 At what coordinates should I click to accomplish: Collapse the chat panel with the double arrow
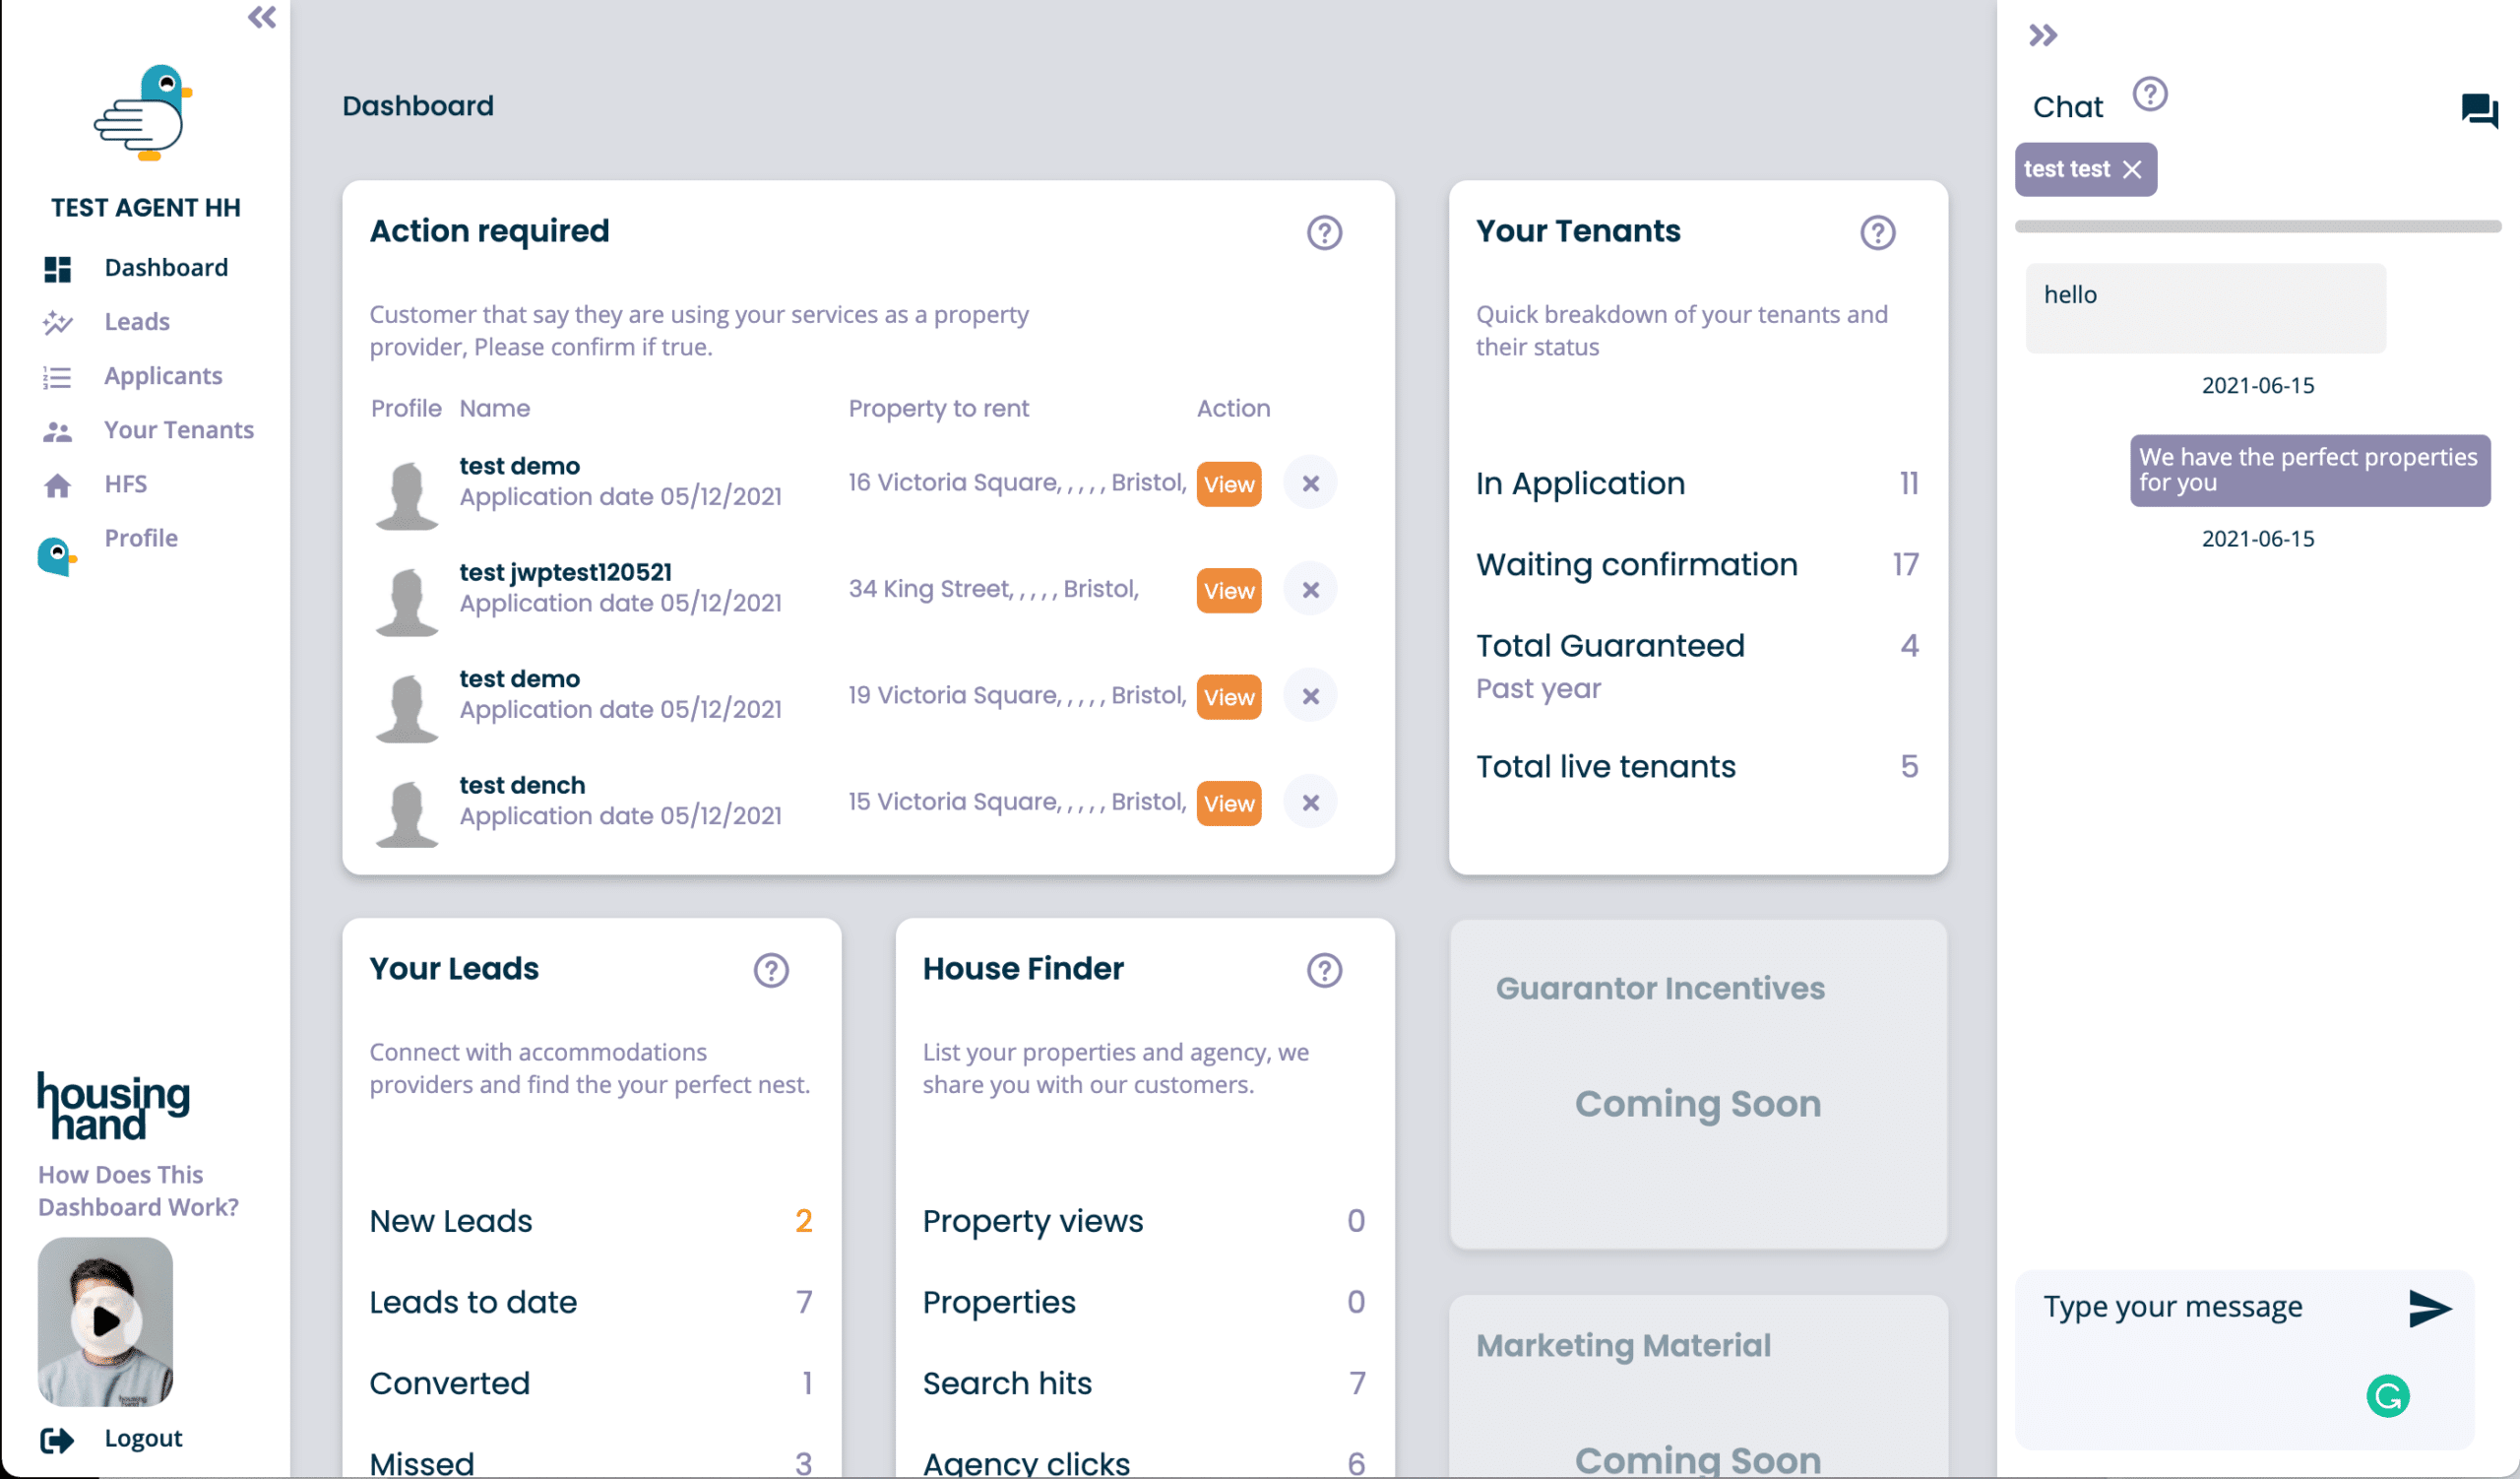pos(2042,36)
